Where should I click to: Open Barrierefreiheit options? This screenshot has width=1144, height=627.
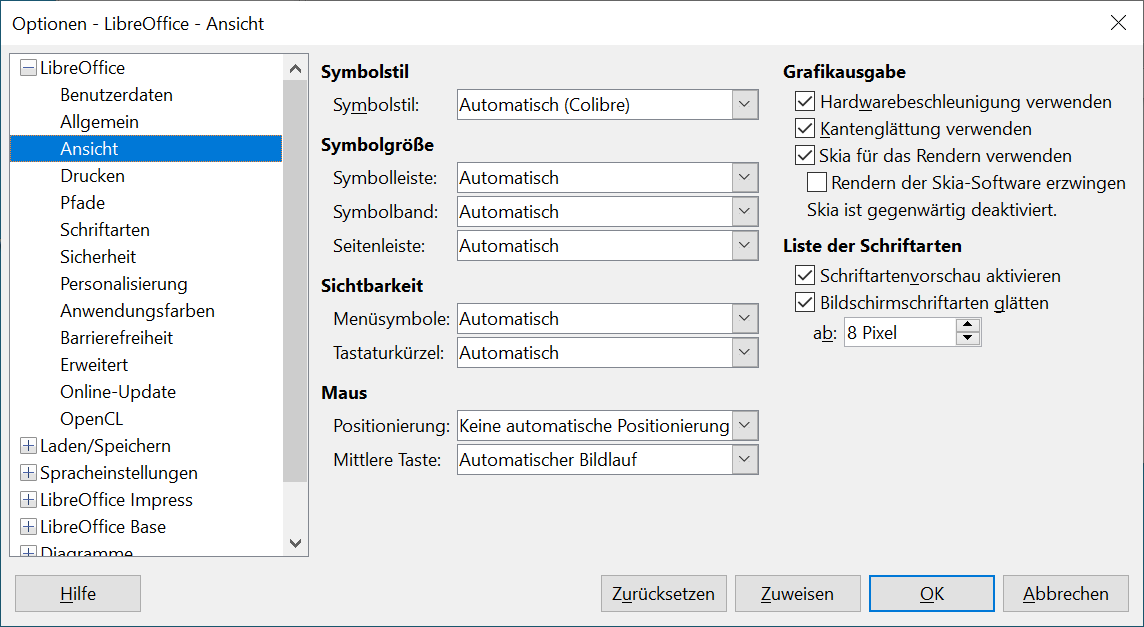point(117,338)
